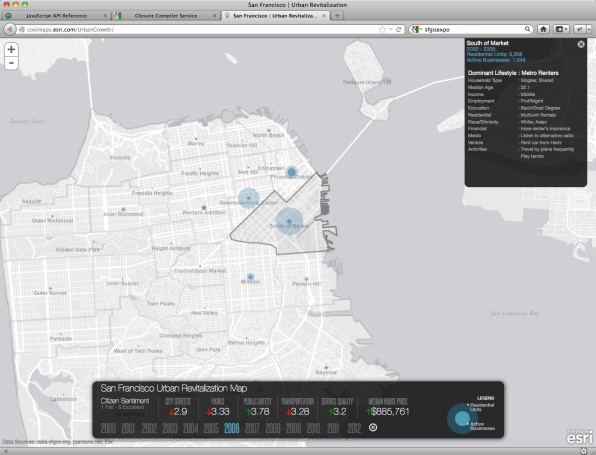Click the South of Market circle marker

tap(289, 221)
